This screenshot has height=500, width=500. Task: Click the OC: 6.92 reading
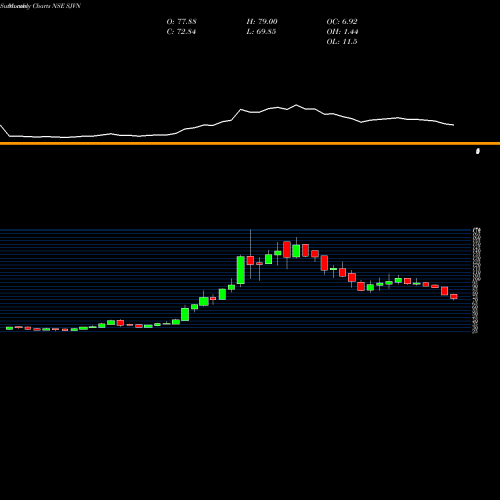tap(342, 22)
